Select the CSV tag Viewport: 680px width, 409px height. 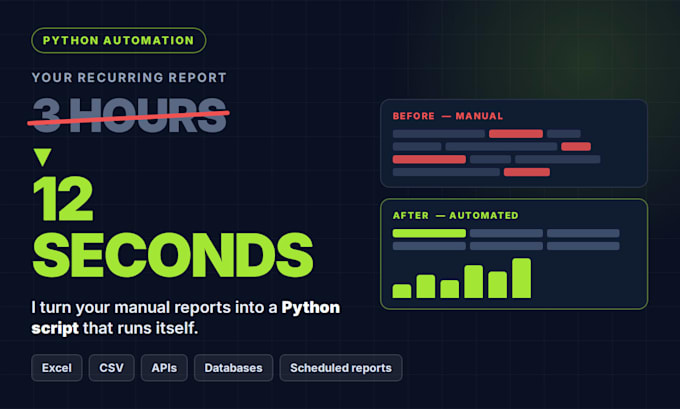tap(111, 368)
